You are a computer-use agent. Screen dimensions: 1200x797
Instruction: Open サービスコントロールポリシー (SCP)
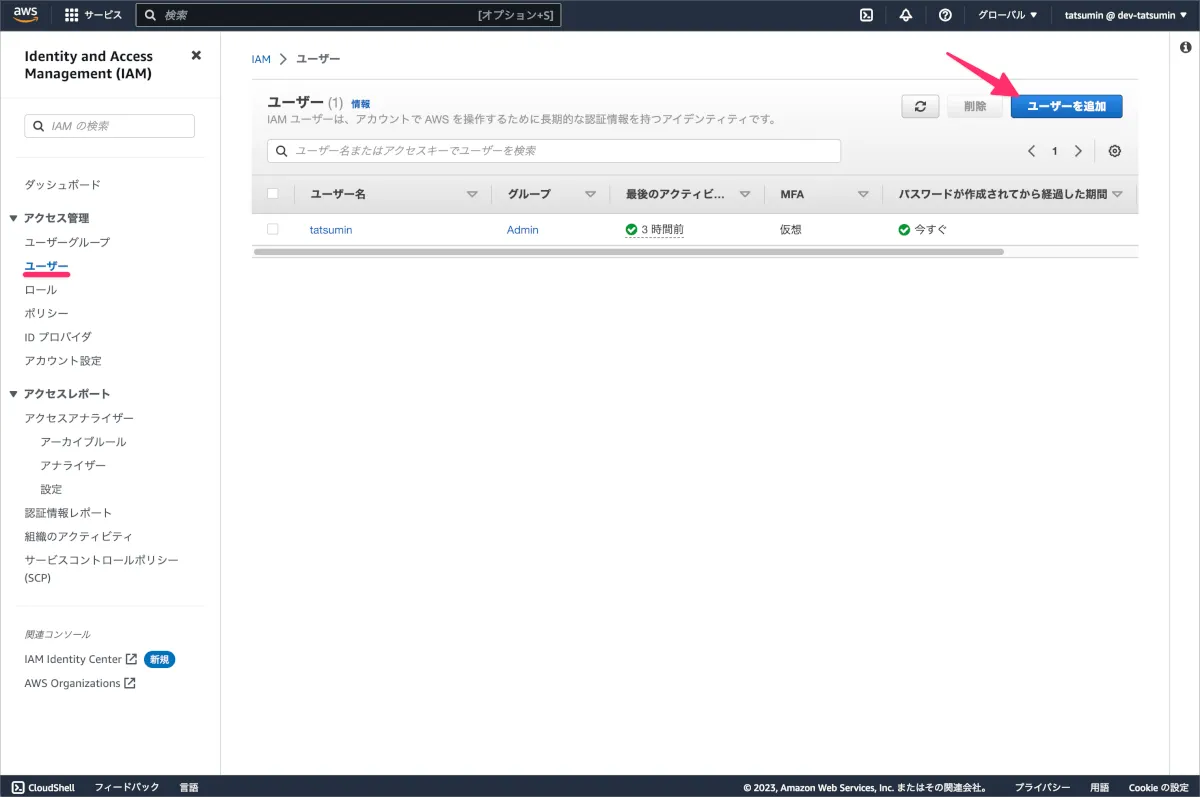click(x=101, y=568)
